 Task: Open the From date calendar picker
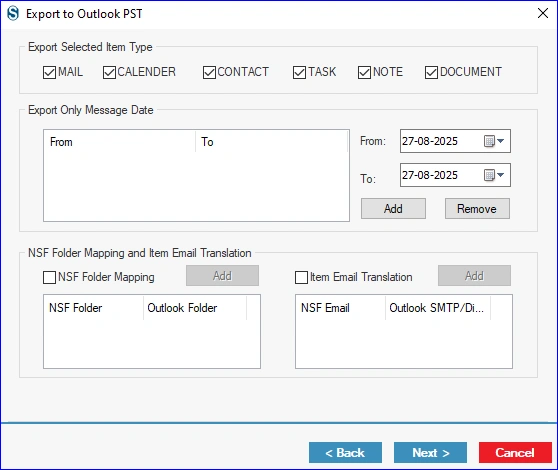click(494, 141)
